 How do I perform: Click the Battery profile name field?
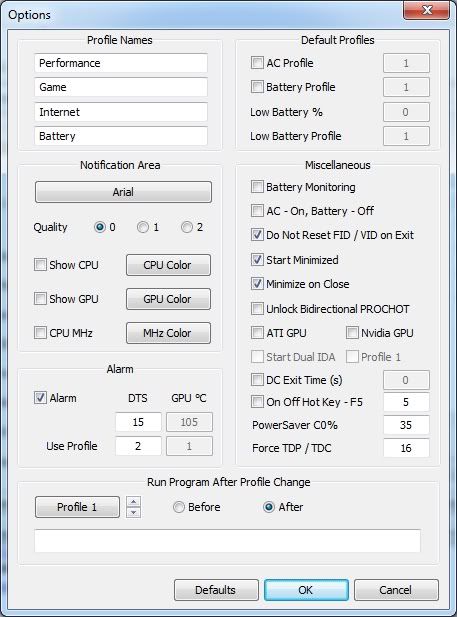[121, 136]
